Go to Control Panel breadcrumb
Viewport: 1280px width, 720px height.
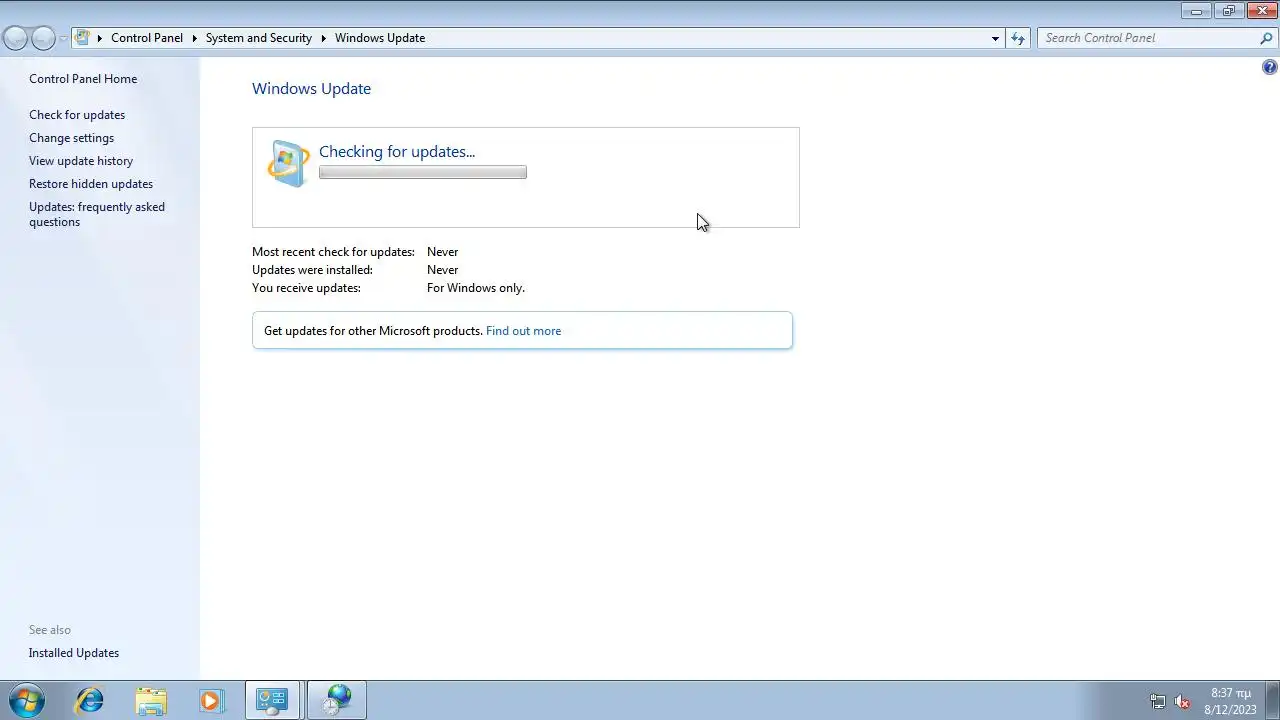[147, 38]
